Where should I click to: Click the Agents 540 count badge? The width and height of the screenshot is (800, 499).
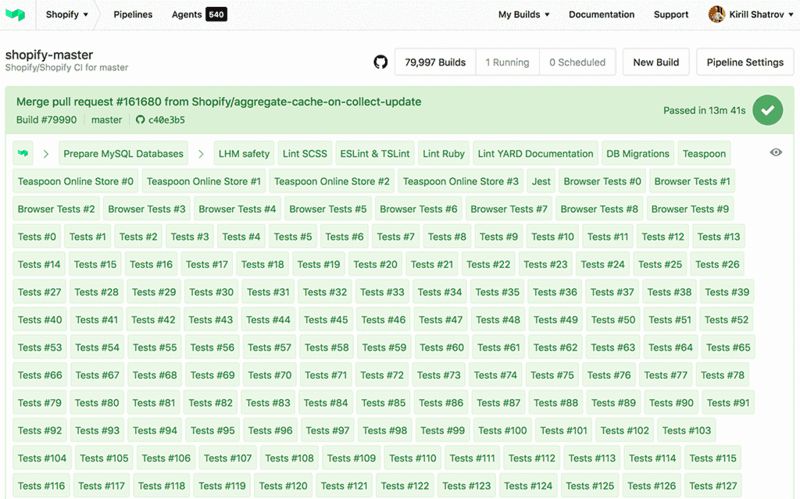[216, 14]
